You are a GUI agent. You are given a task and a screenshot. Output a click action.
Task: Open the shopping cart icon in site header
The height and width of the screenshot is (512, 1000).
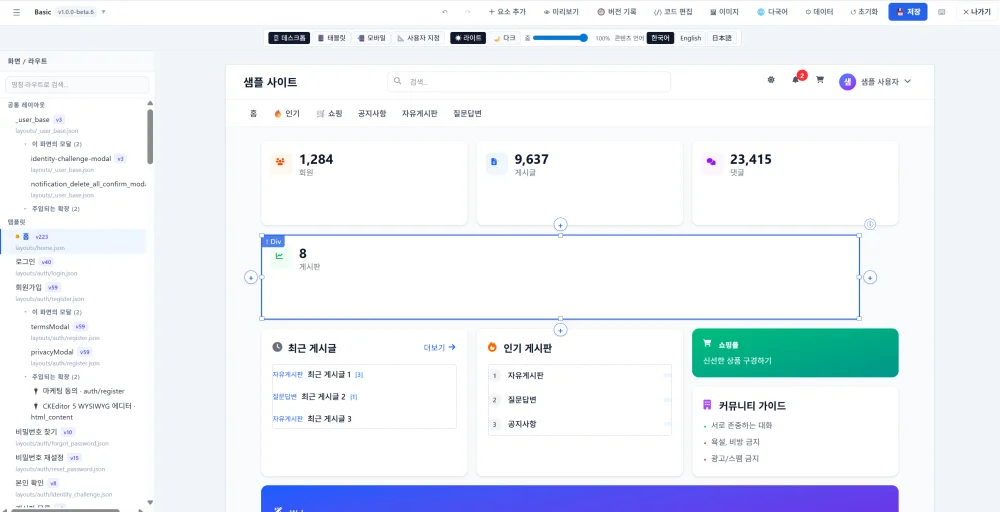(x=820, y=80)
